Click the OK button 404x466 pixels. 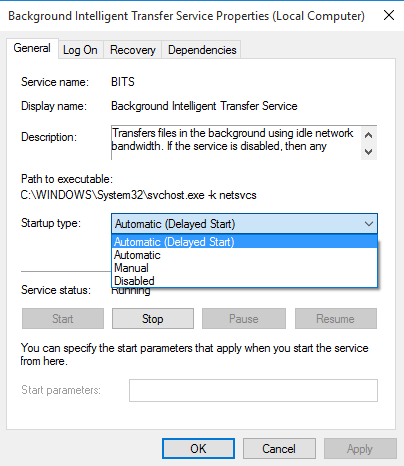click(198, 449)
